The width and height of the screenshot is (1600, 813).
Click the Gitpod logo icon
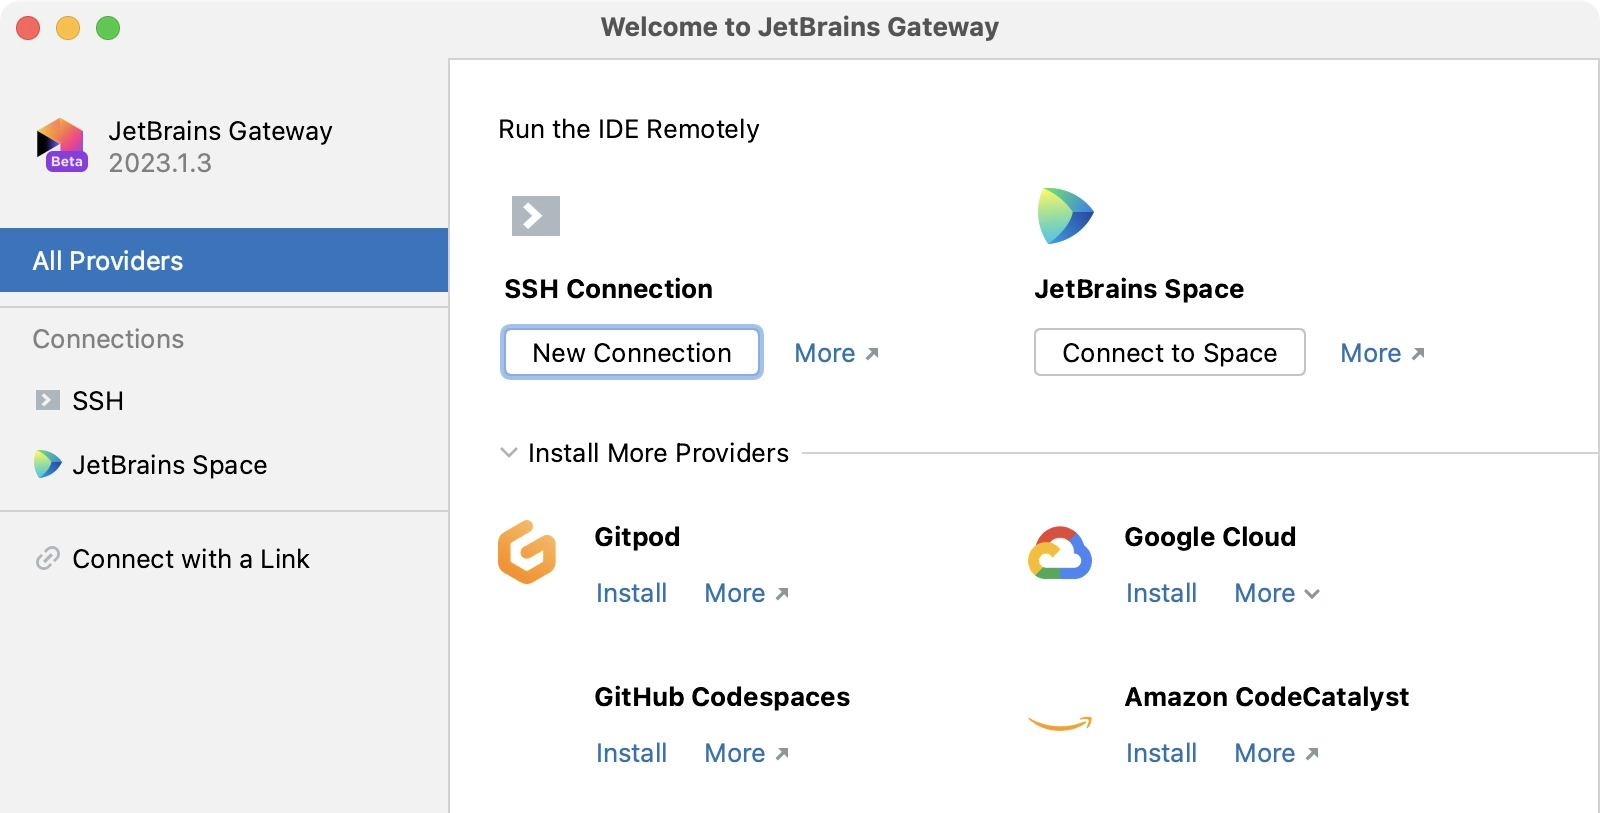[527, 552]
